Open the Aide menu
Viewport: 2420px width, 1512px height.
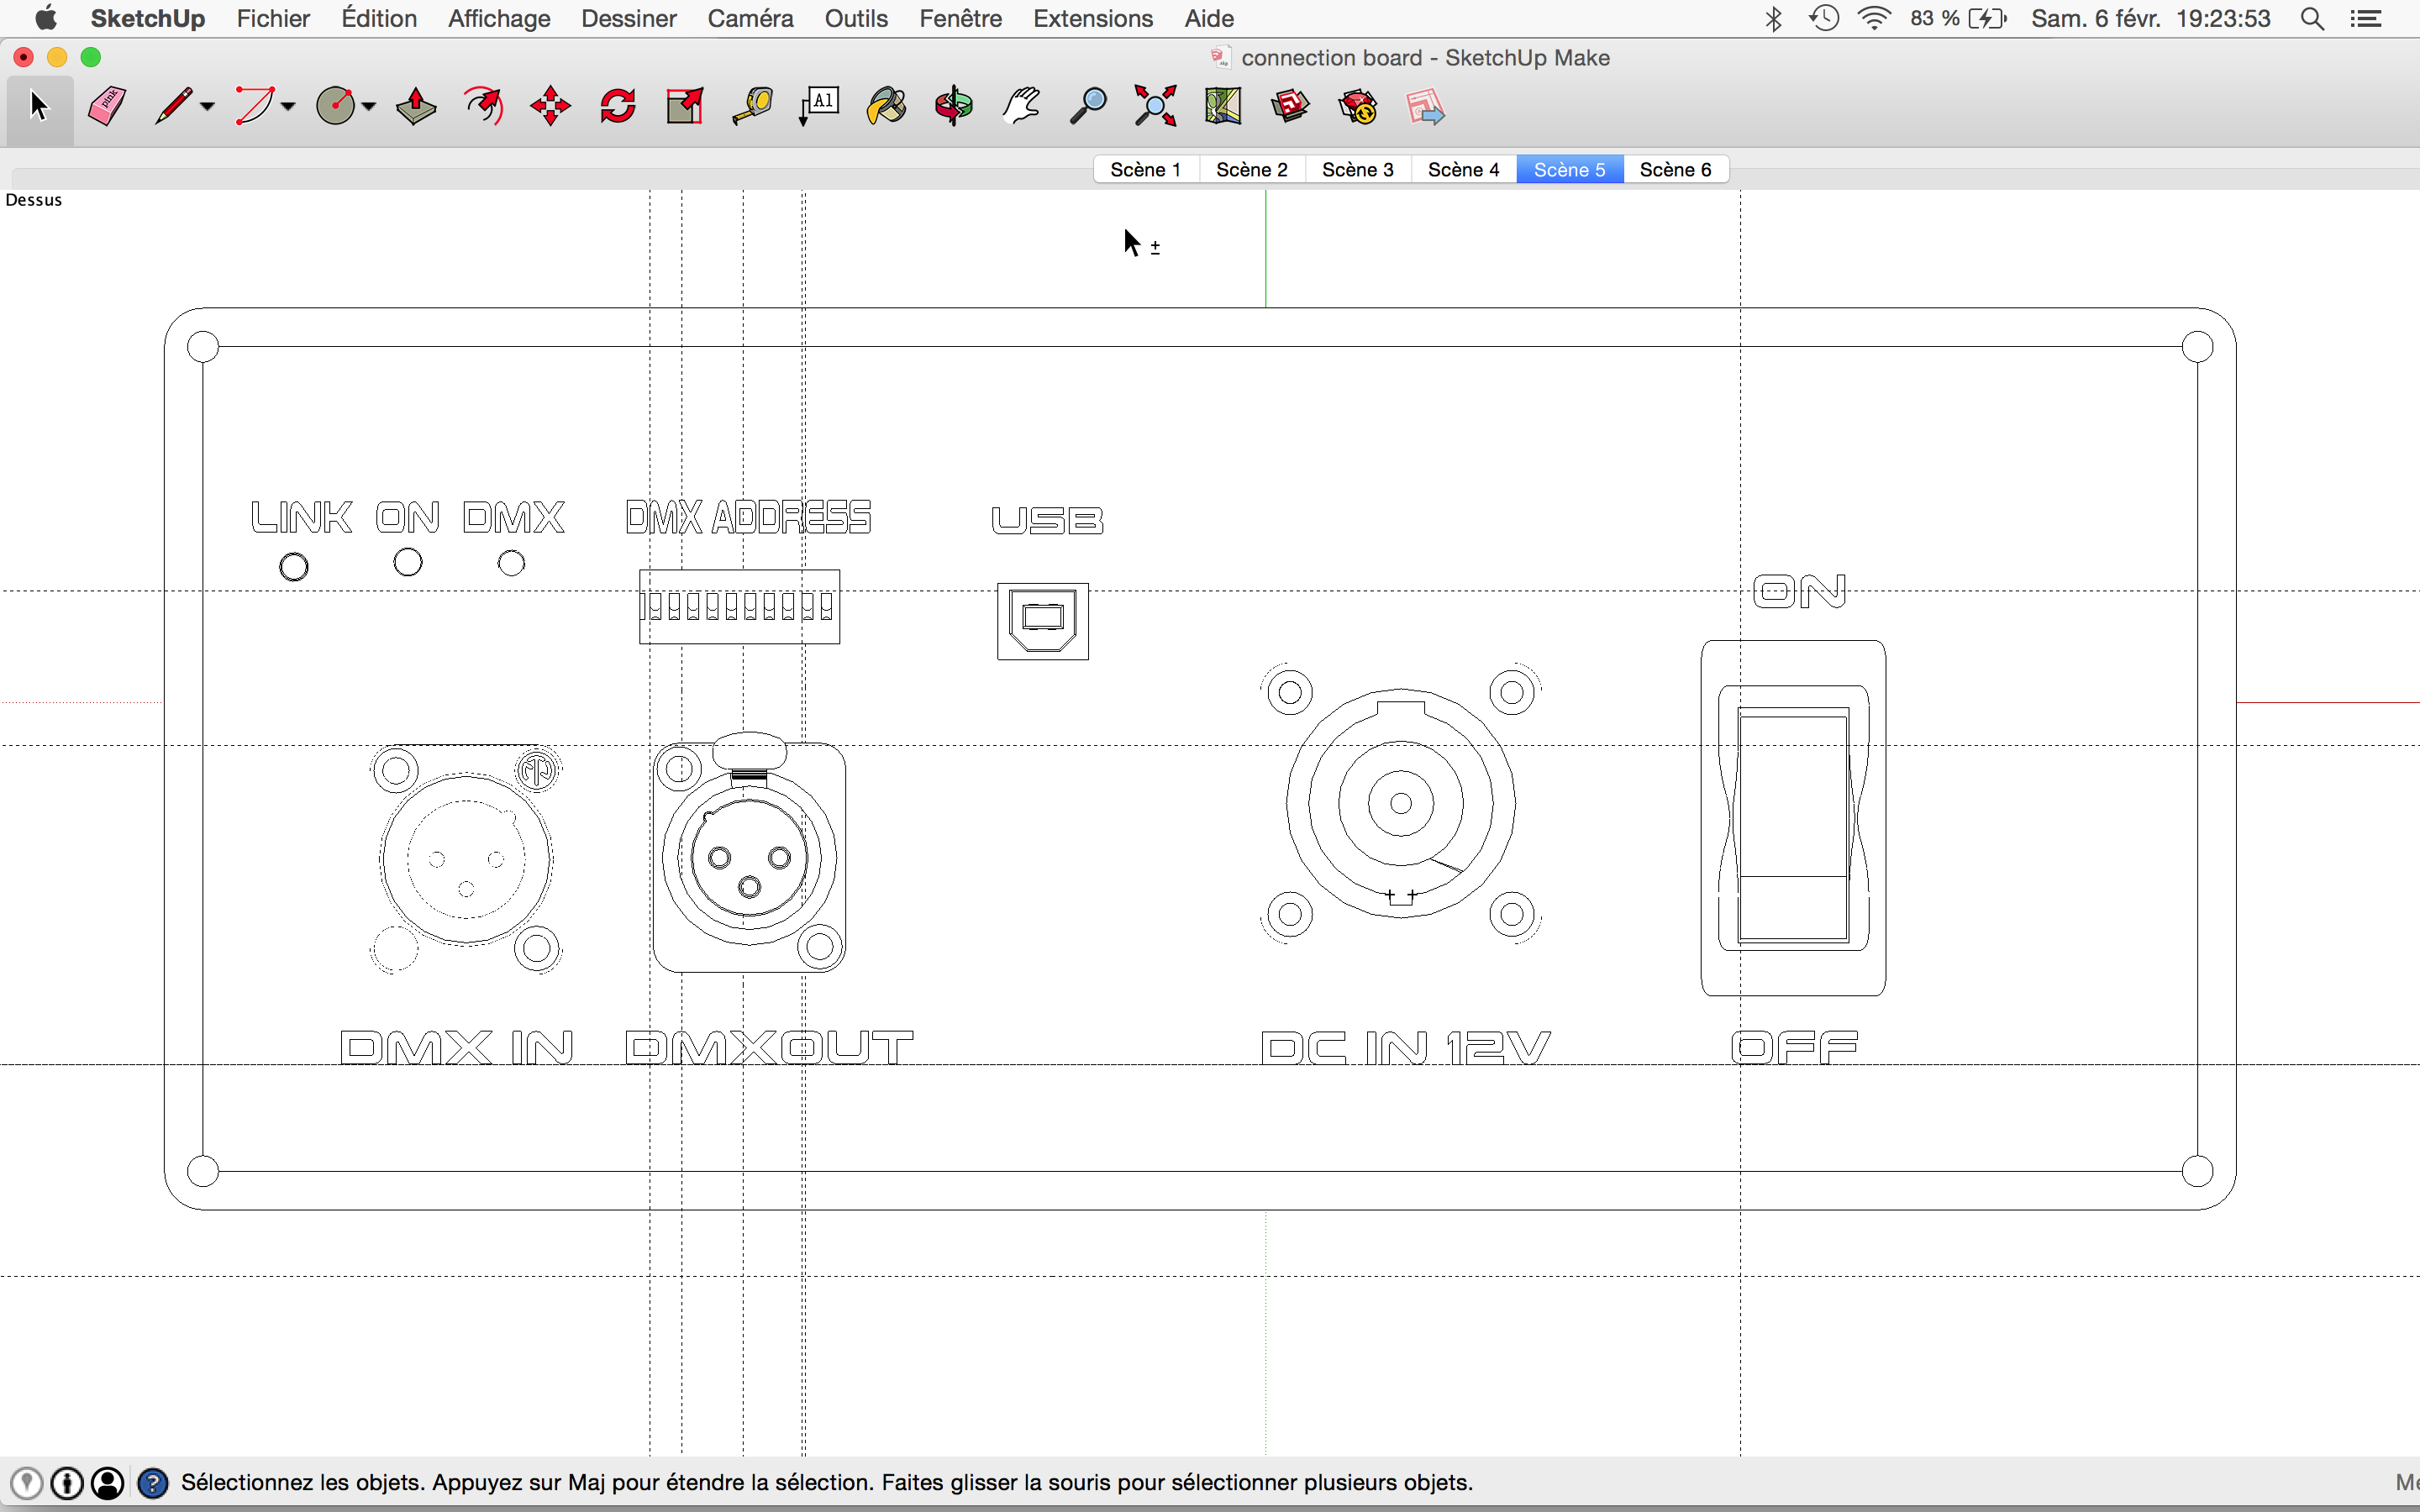(x=1209, y=18)
